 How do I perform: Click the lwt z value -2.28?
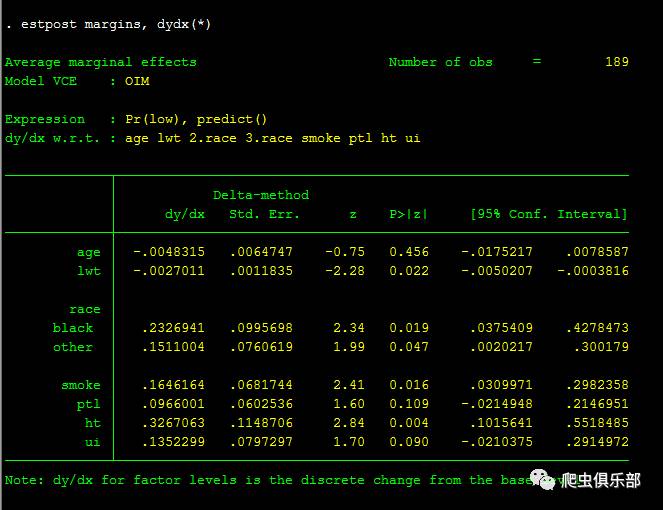point(345,271)
